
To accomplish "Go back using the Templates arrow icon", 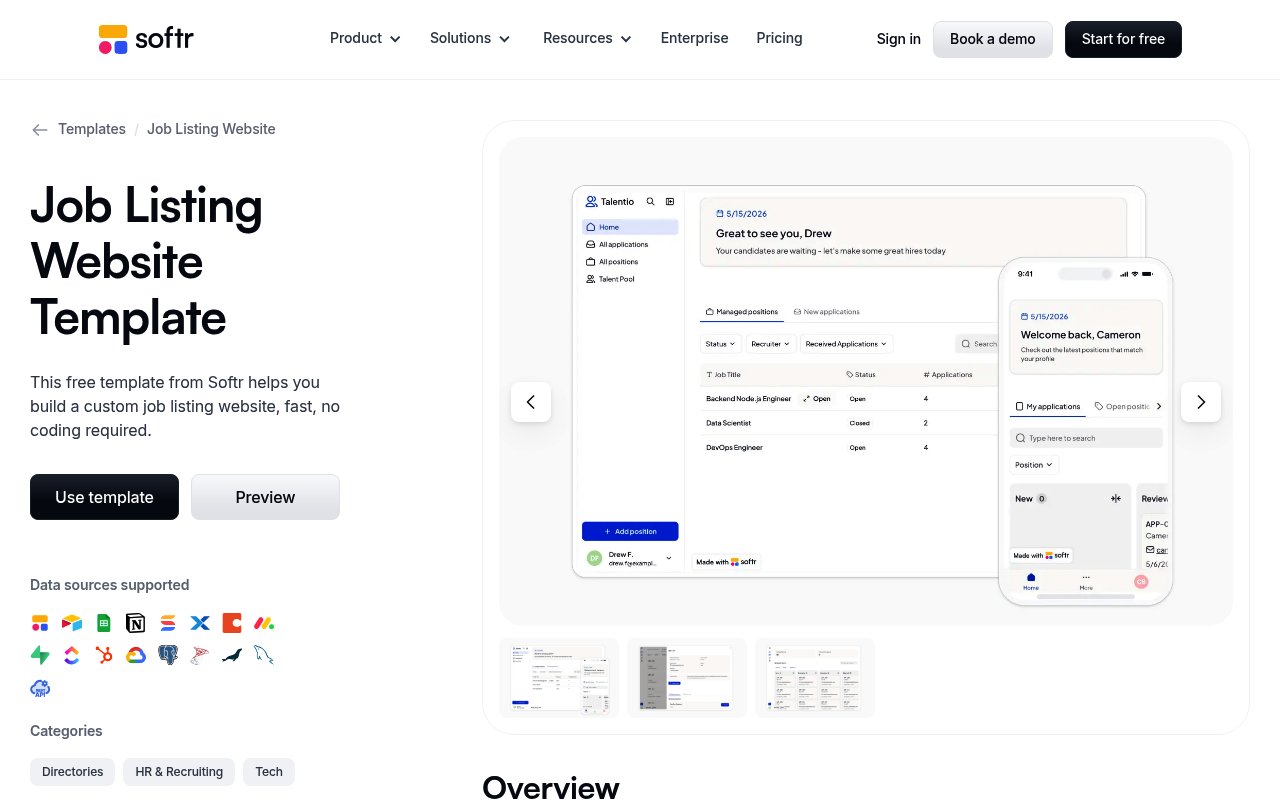I will point(40,129).
